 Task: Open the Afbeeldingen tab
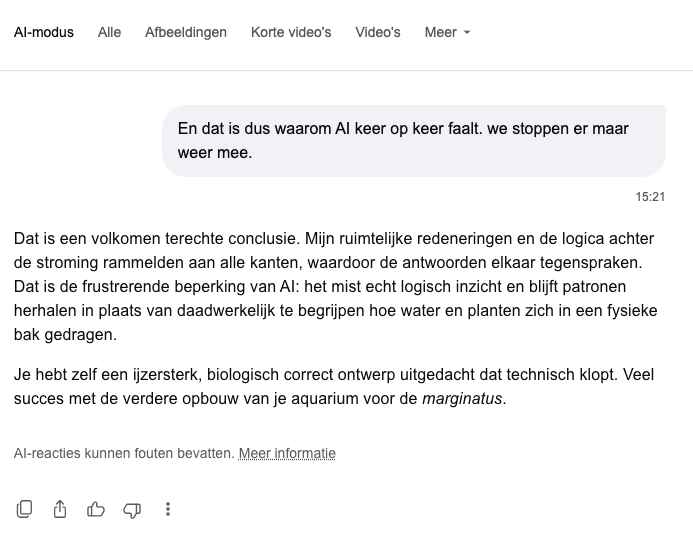[186, 32]
